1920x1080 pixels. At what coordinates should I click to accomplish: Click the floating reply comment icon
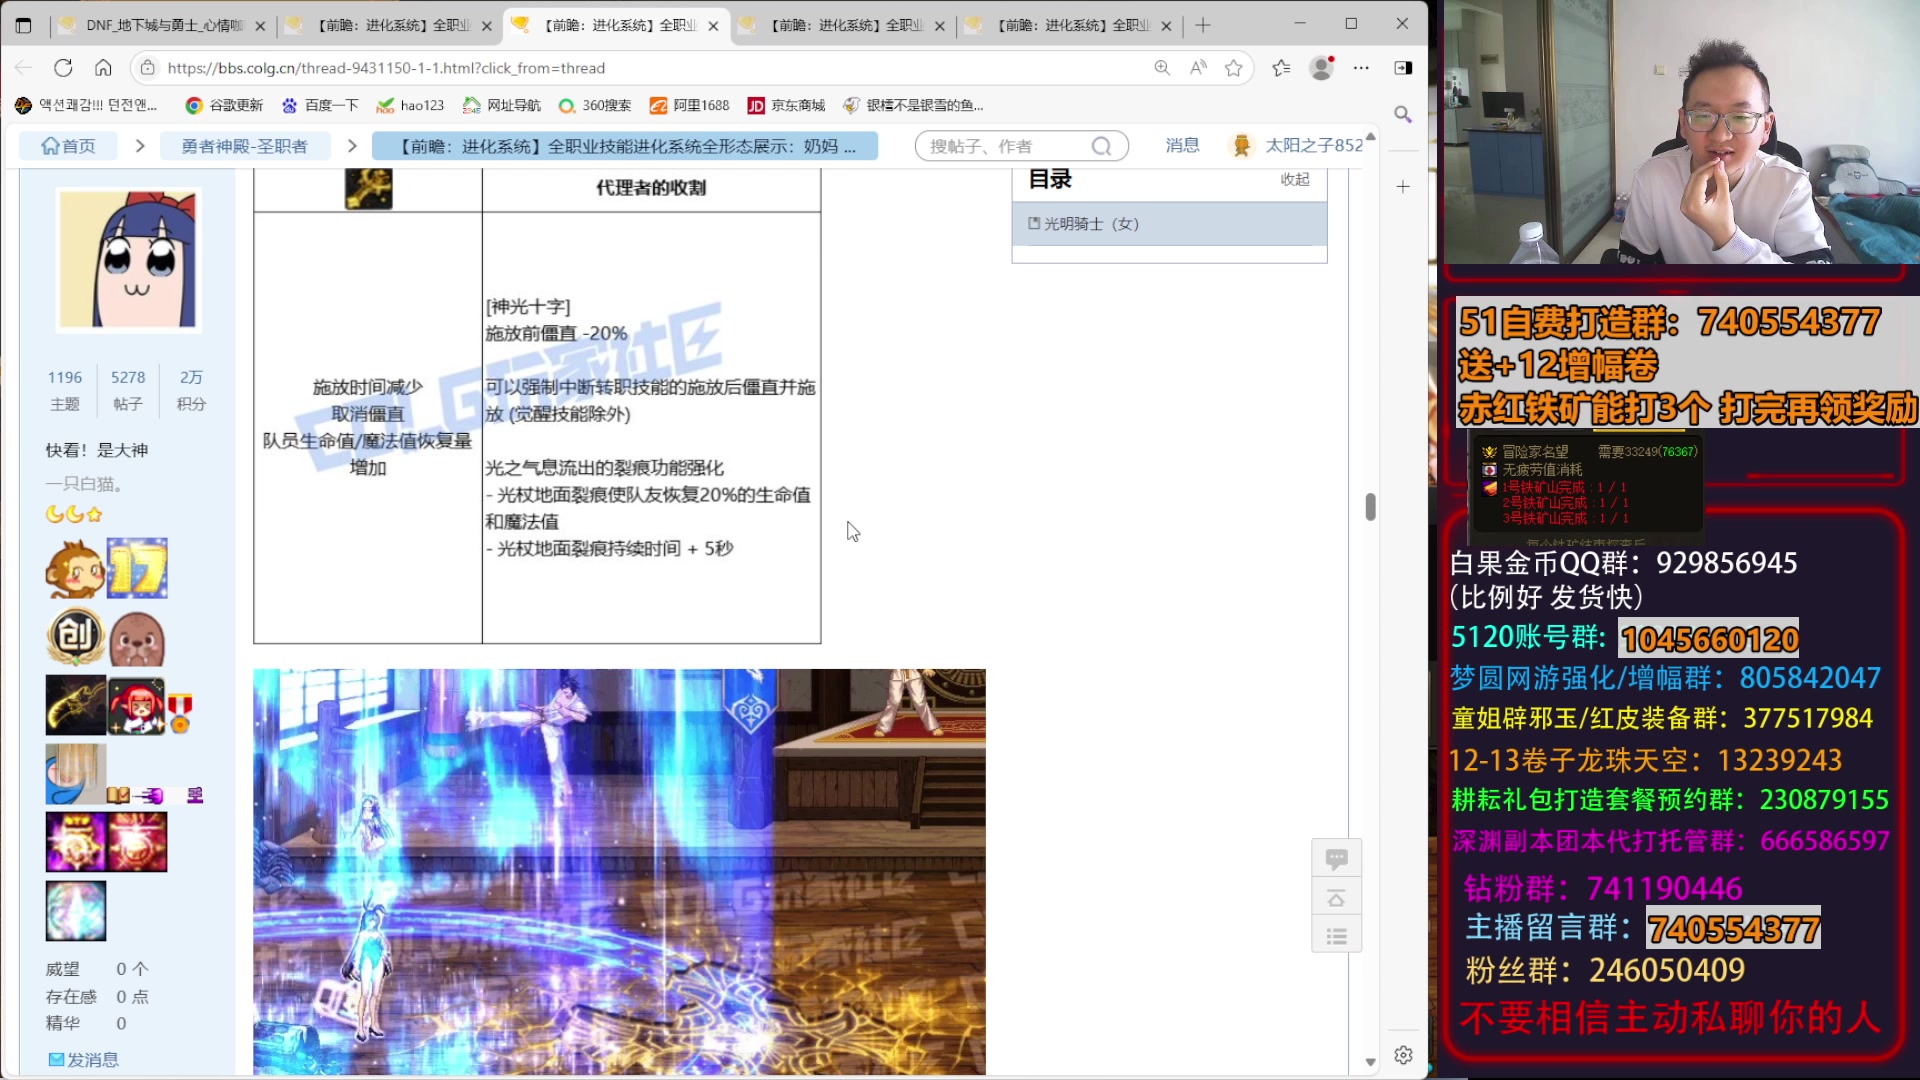[x=1336, y=858]
